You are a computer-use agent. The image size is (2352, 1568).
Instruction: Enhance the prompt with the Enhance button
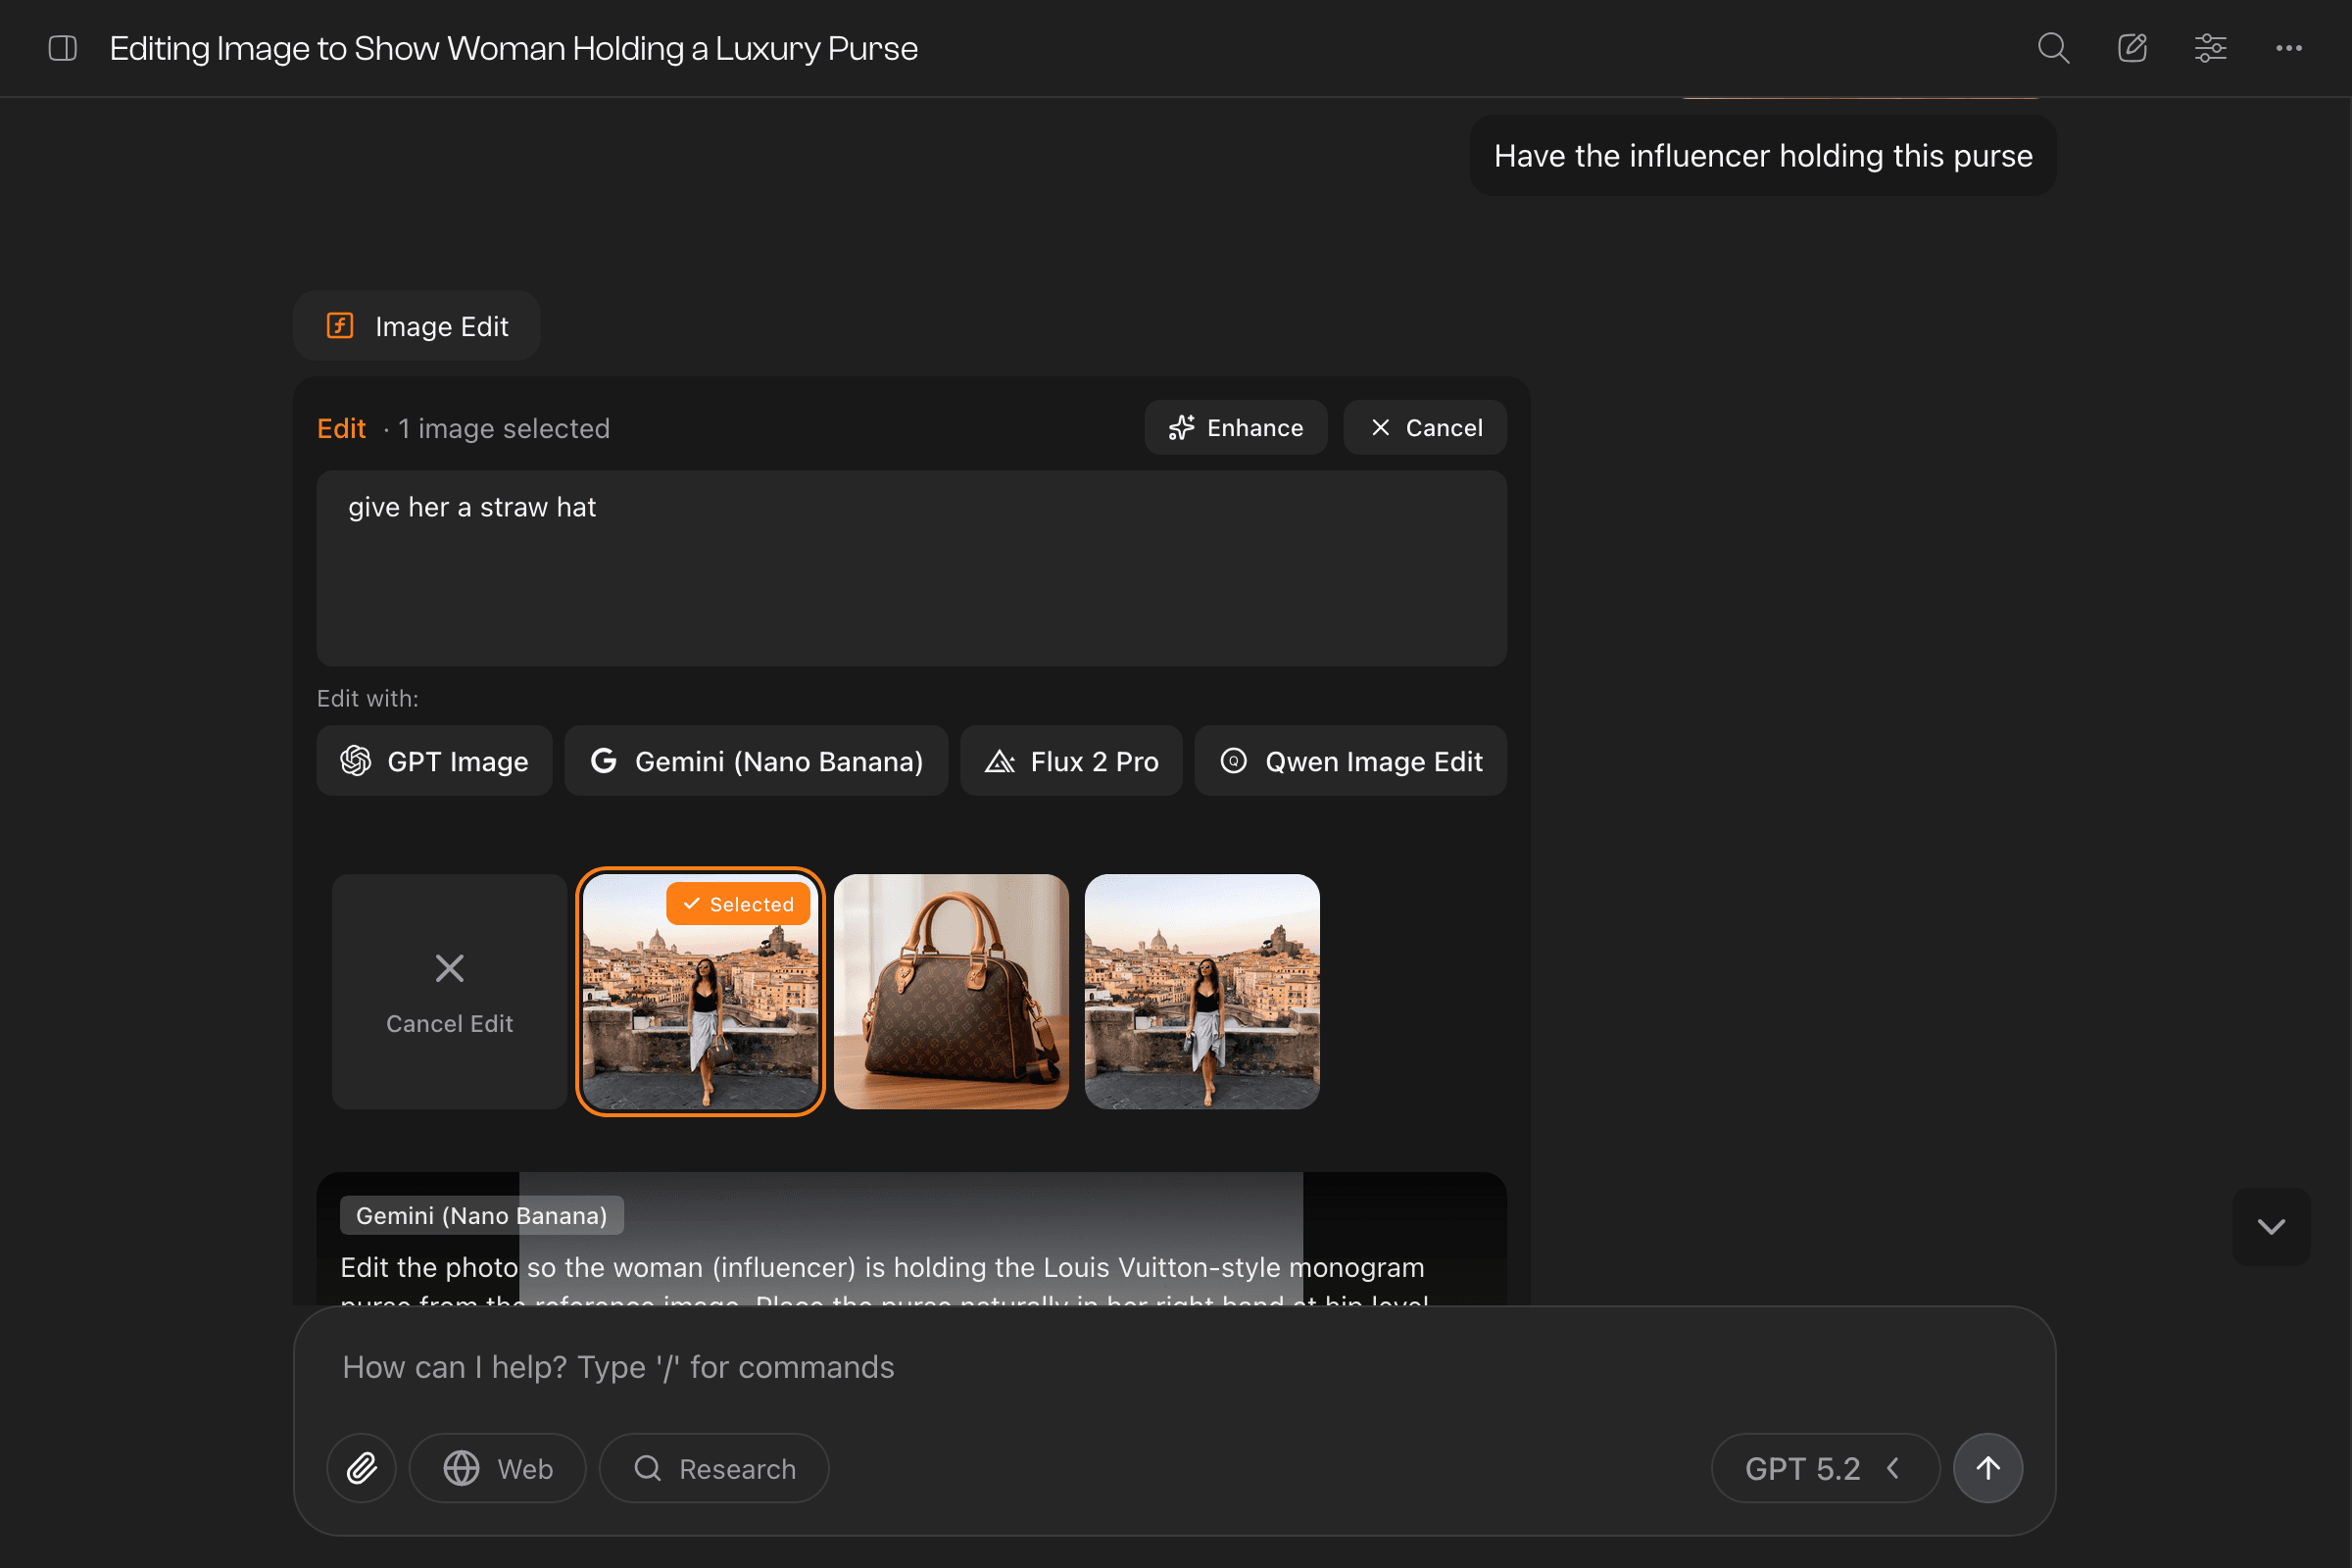[1236, 427]
